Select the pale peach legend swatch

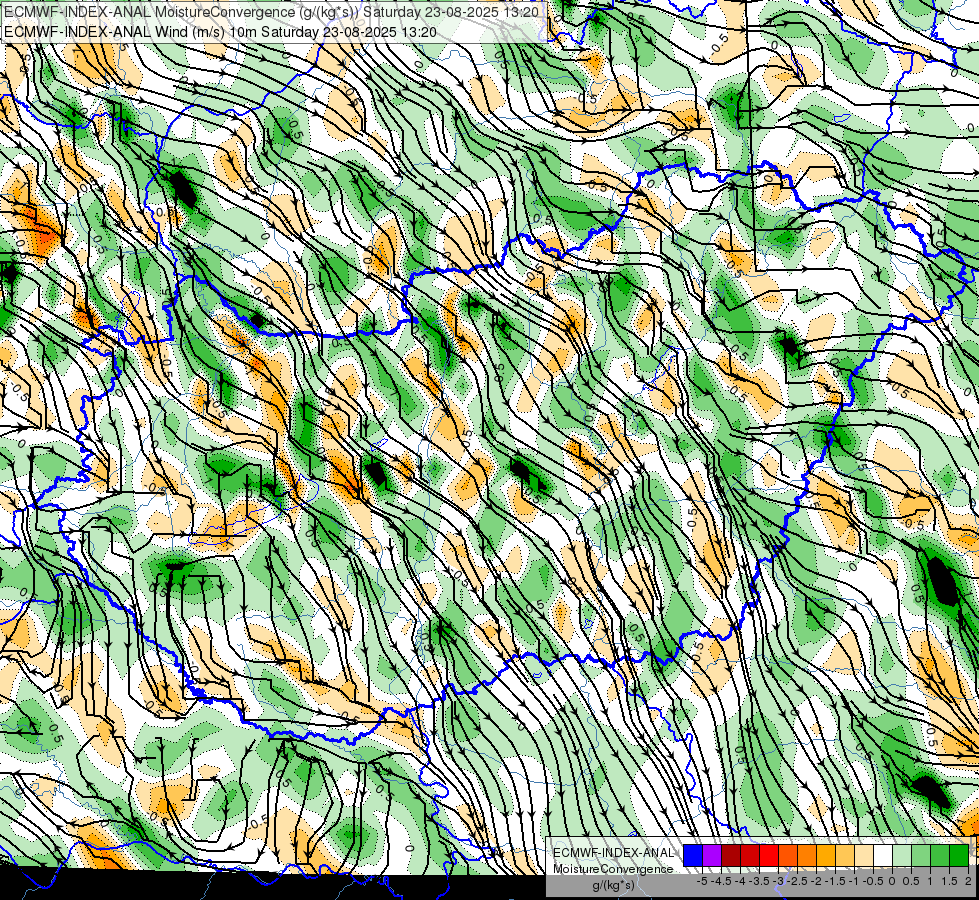864,855
